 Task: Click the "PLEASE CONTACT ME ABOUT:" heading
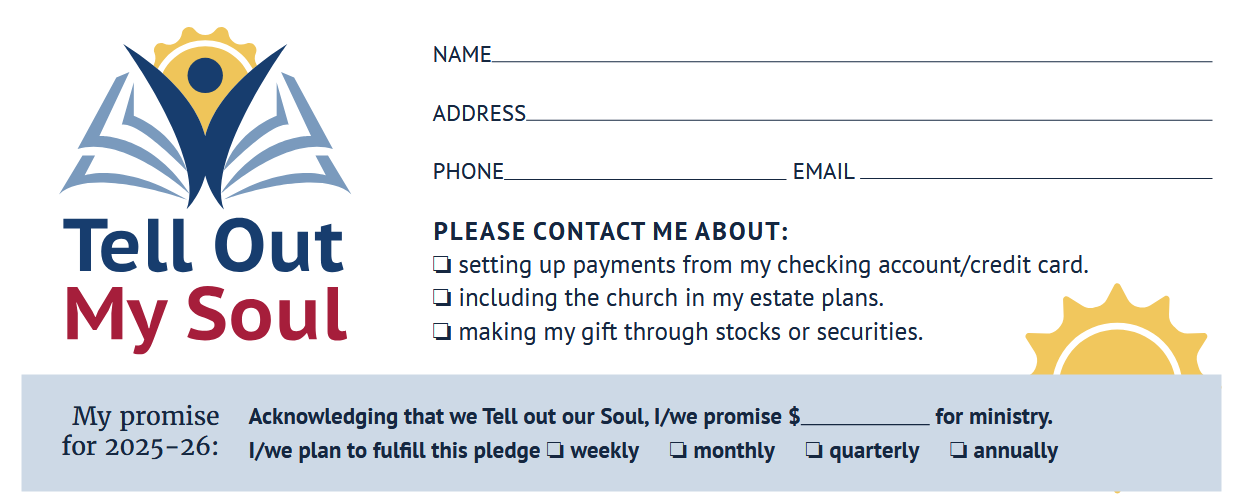coord(611,232)
